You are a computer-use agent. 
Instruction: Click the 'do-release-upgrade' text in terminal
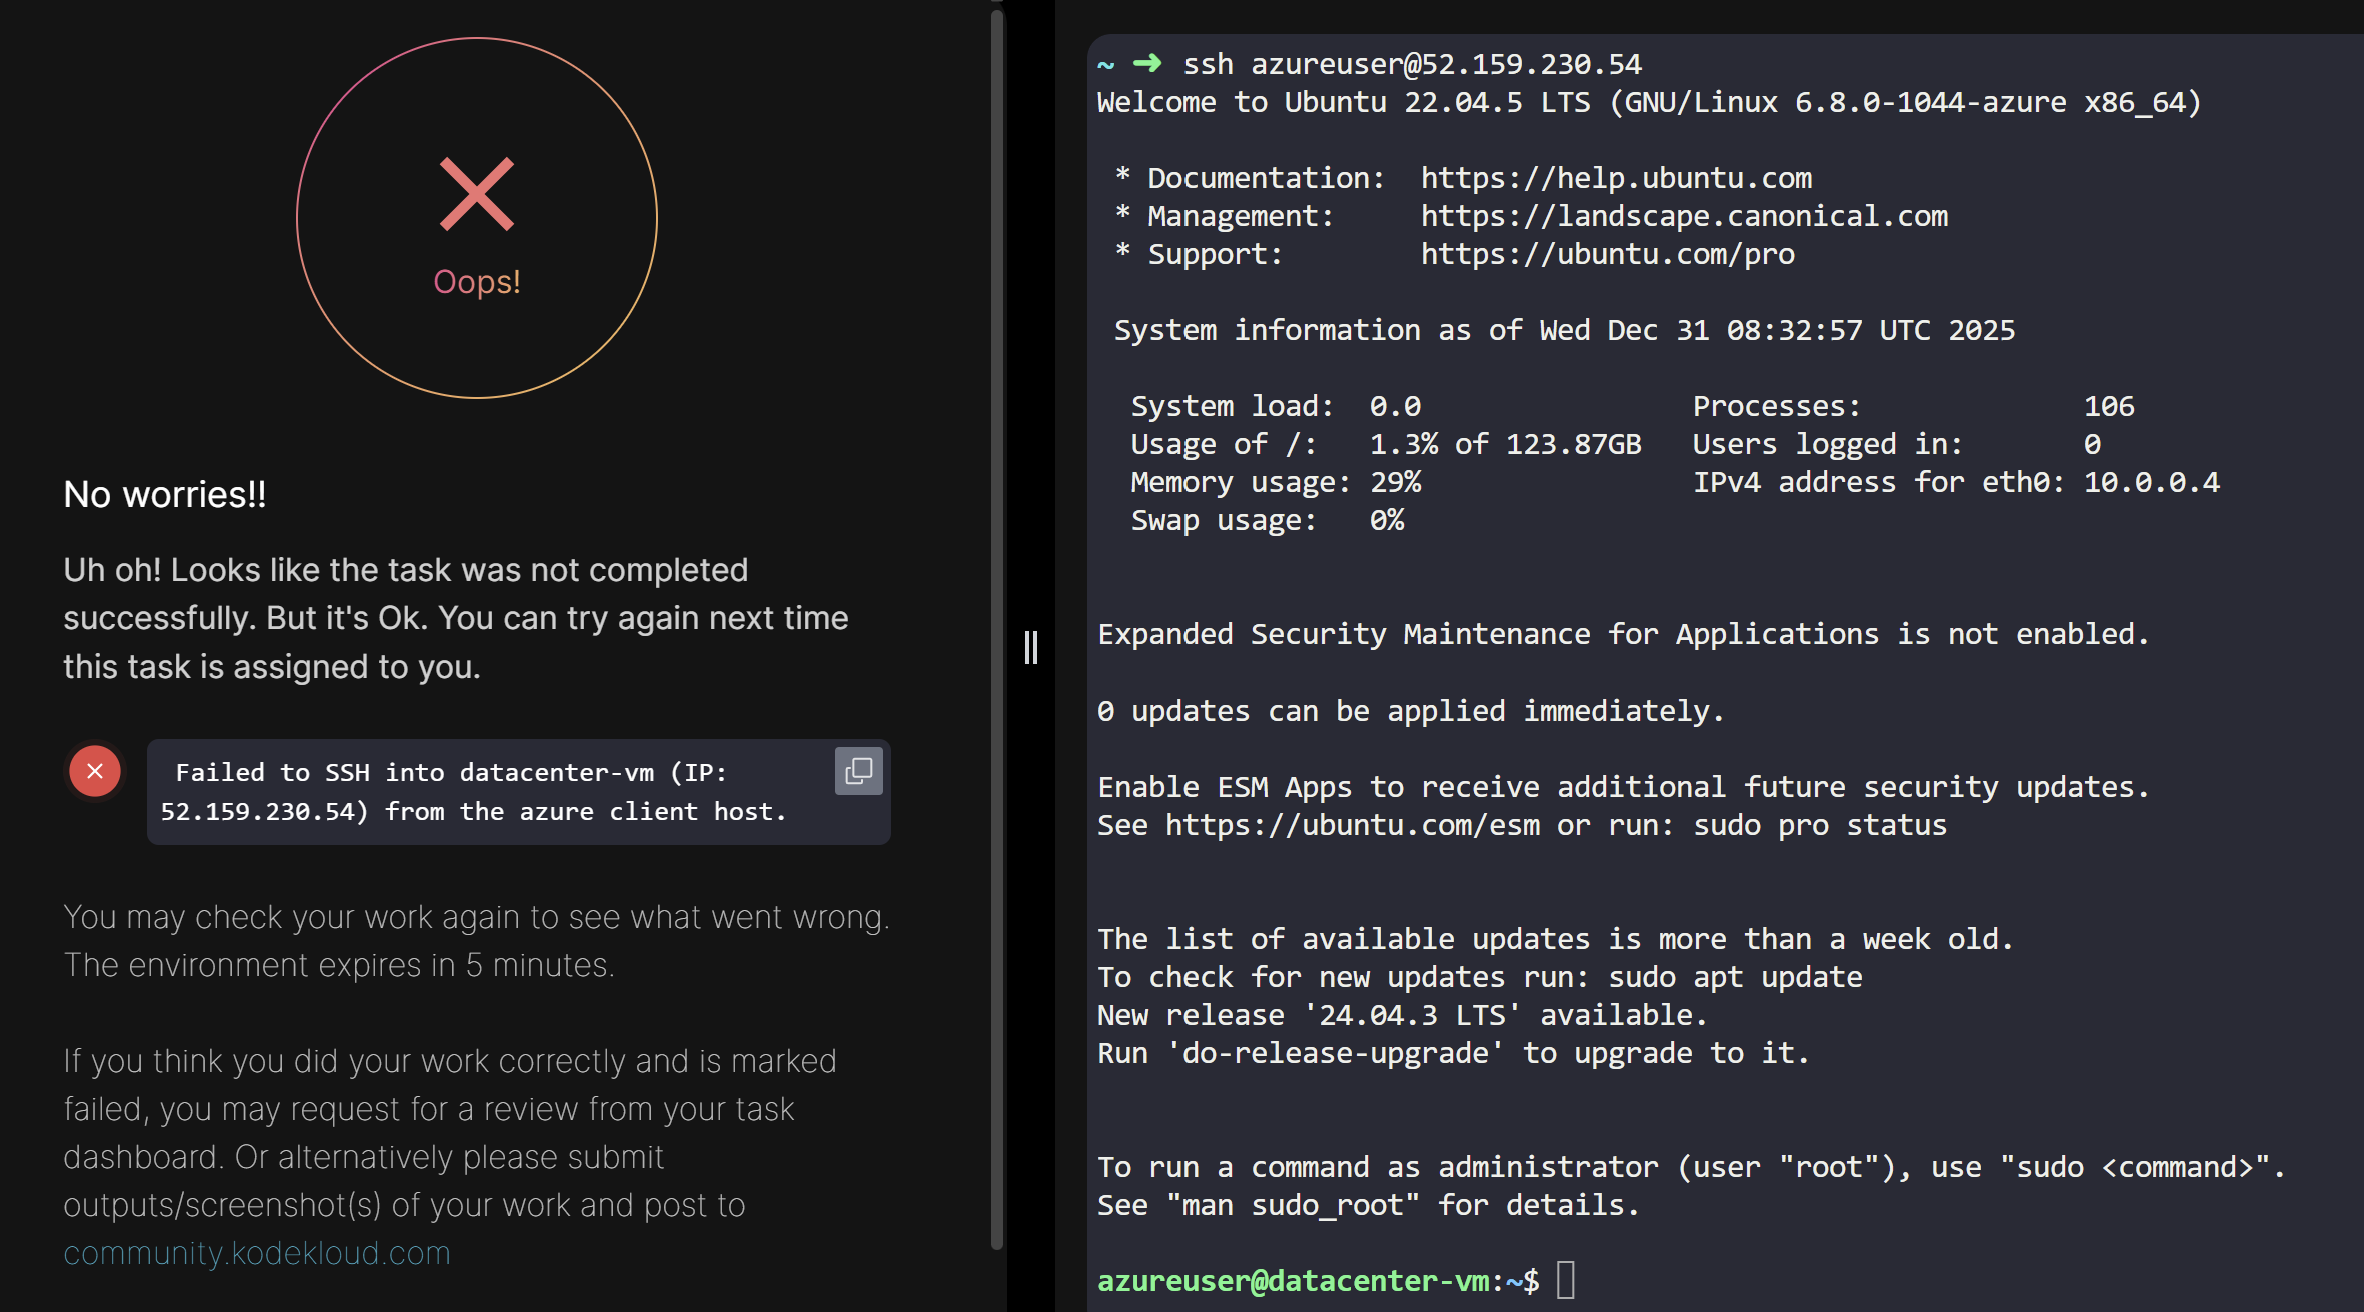click(x=1336, y=1053)
